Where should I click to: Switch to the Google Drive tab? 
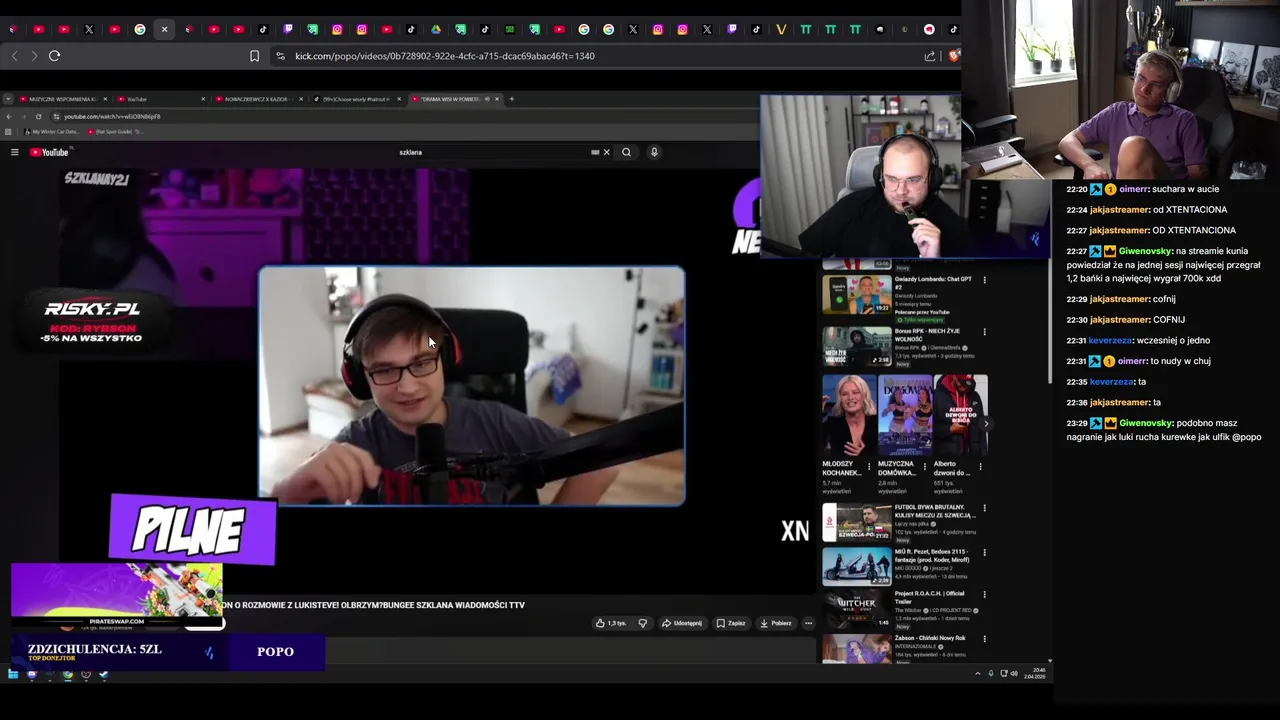[x=436, y=29]
